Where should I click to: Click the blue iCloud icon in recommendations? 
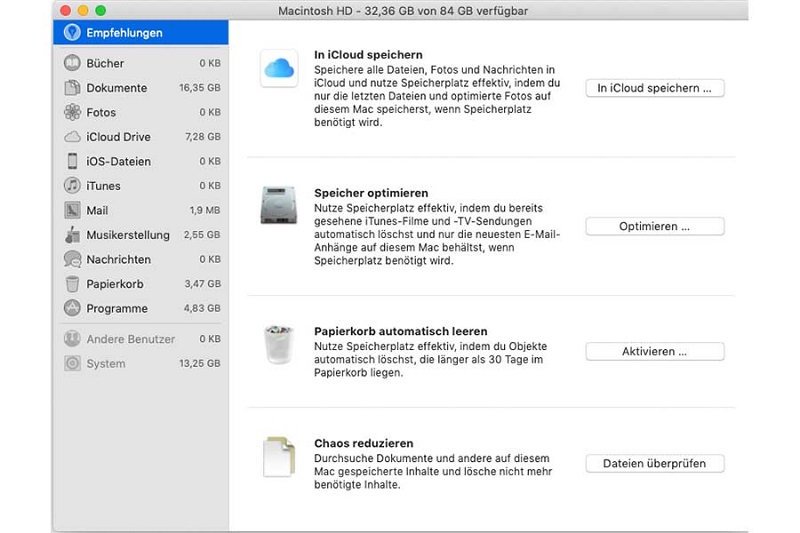coord(279,68)
